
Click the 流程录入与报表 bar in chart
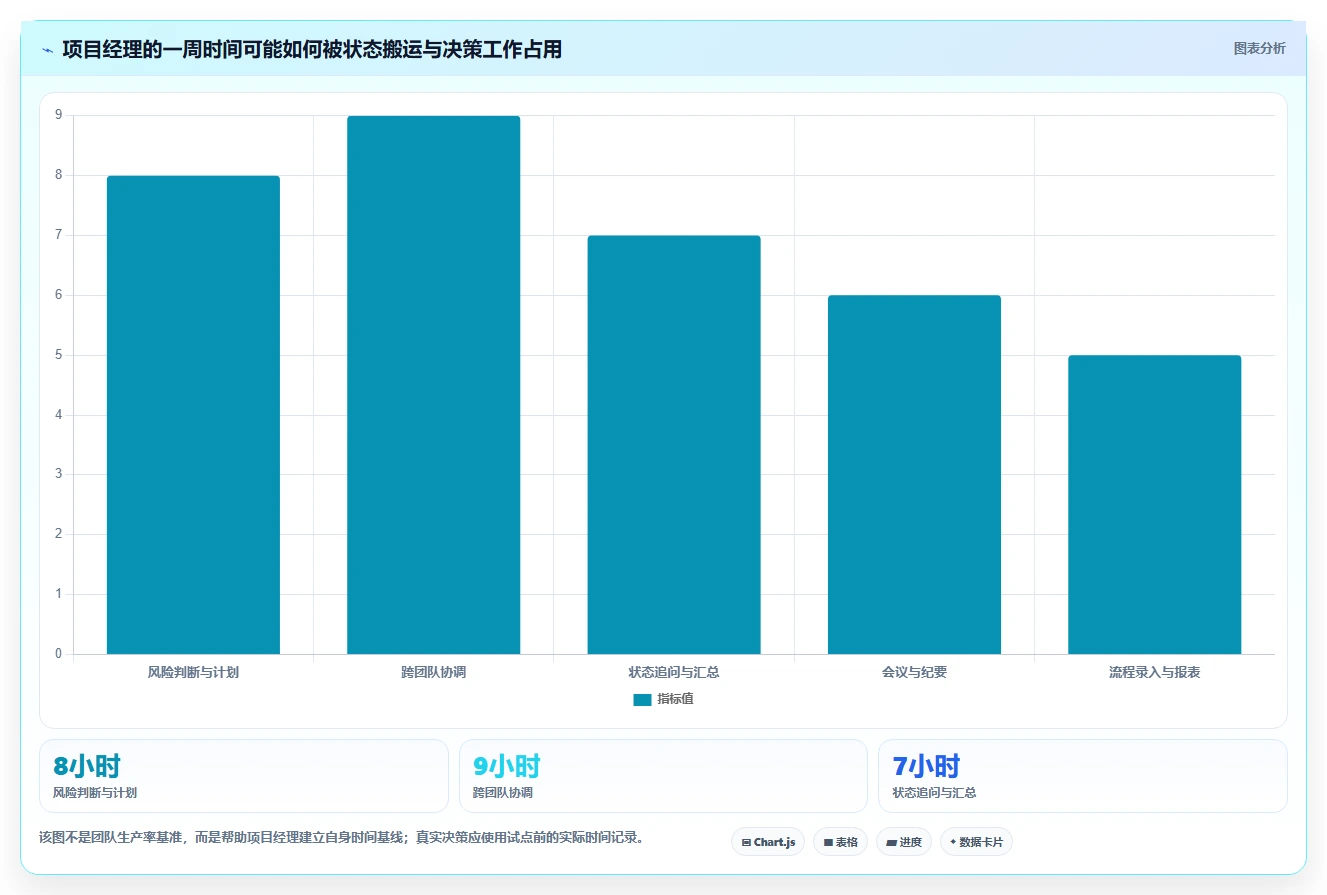click(x=1154, y=505)
